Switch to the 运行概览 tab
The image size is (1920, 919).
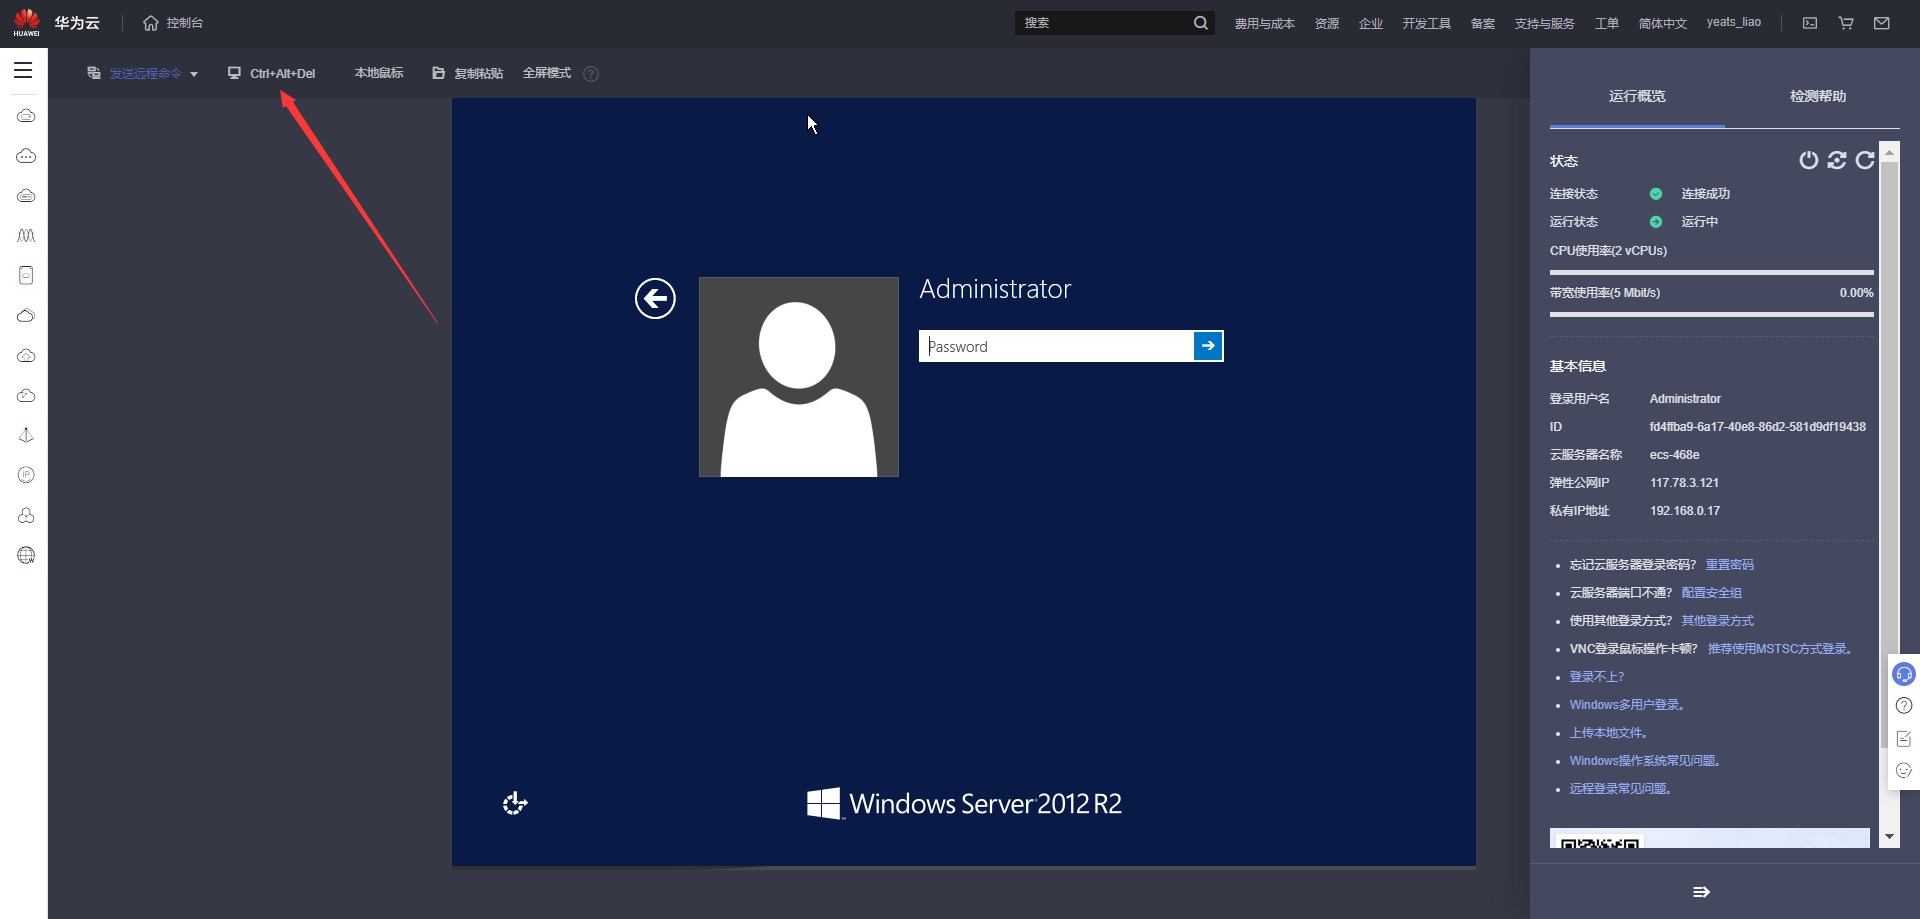point(1637,96)
